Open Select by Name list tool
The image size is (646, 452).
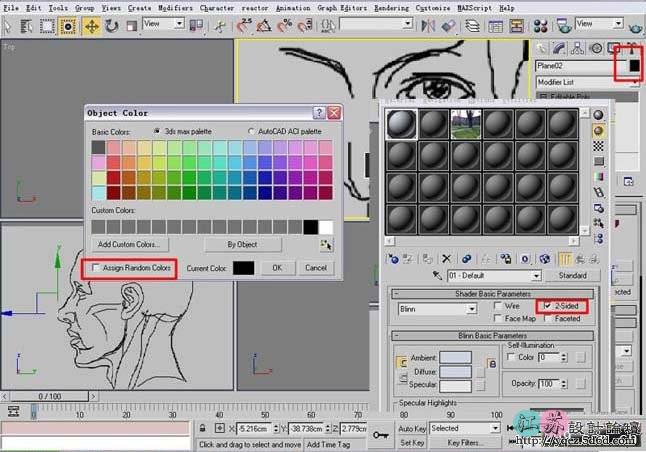26,26
